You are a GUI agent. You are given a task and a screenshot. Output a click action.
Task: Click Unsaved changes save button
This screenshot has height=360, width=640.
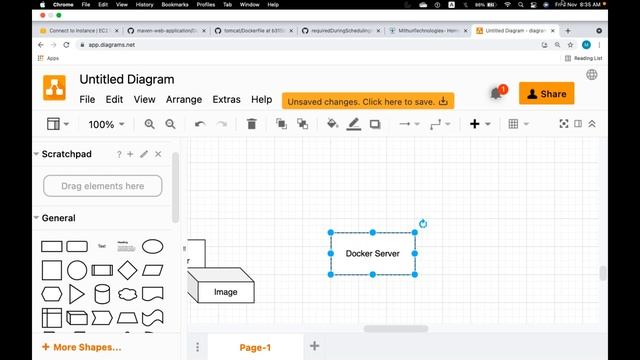tap(368, 101)
